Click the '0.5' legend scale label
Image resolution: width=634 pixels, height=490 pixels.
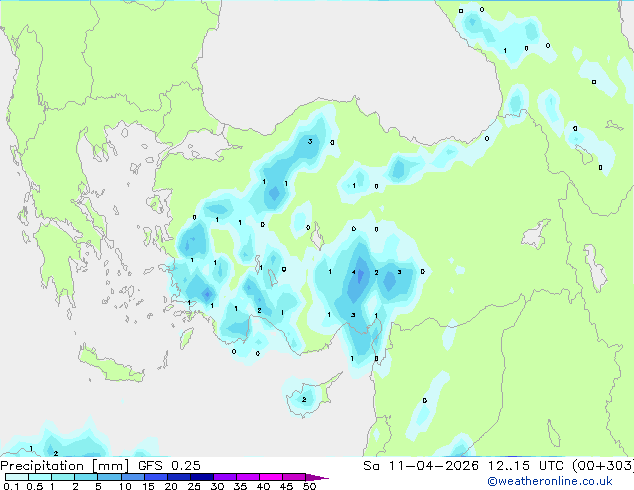(35, 486)
